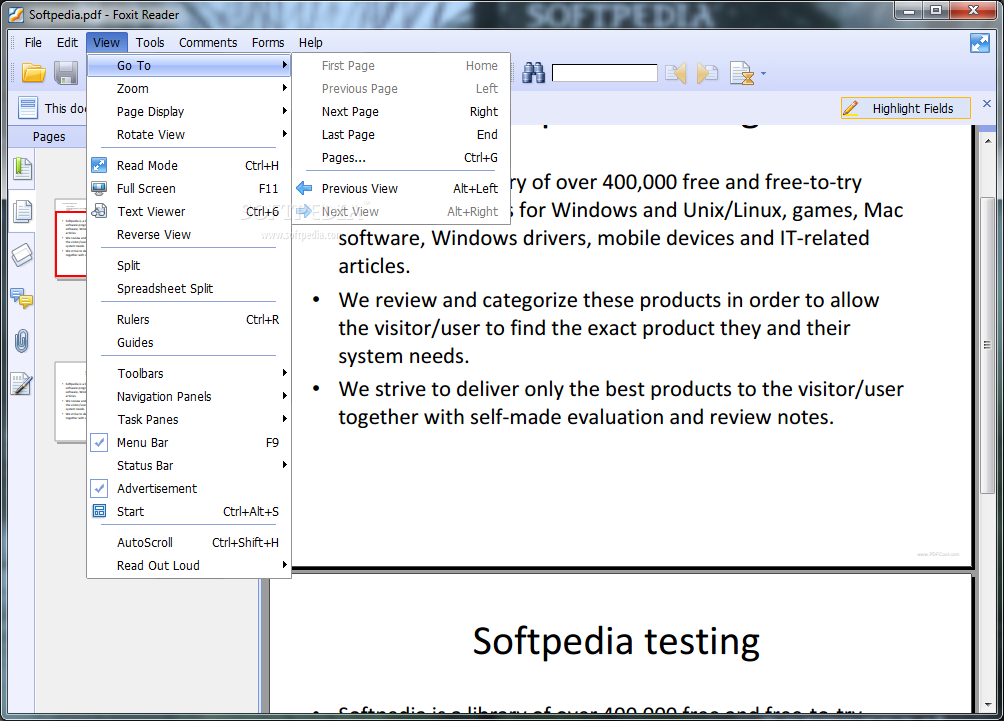
Task: Toggle Rulers in View menu
Action: (189, 320)
